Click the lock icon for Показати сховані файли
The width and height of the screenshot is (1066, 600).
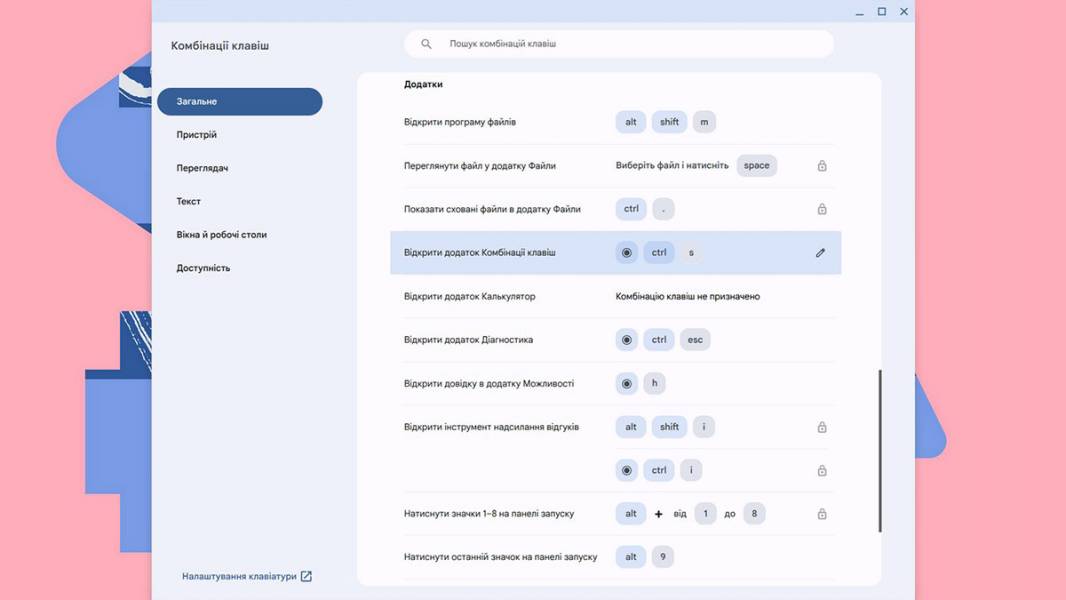[x=822, y=209]
